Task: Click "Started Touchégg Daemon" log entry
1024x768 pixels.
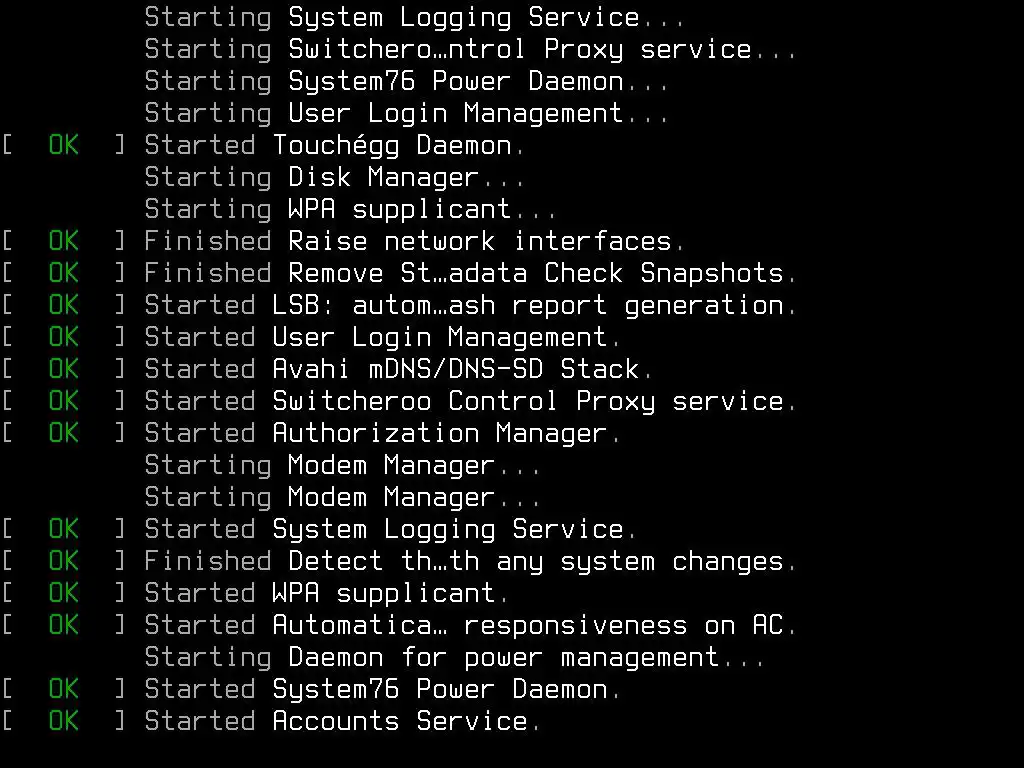Action: (x=334, y=145)
